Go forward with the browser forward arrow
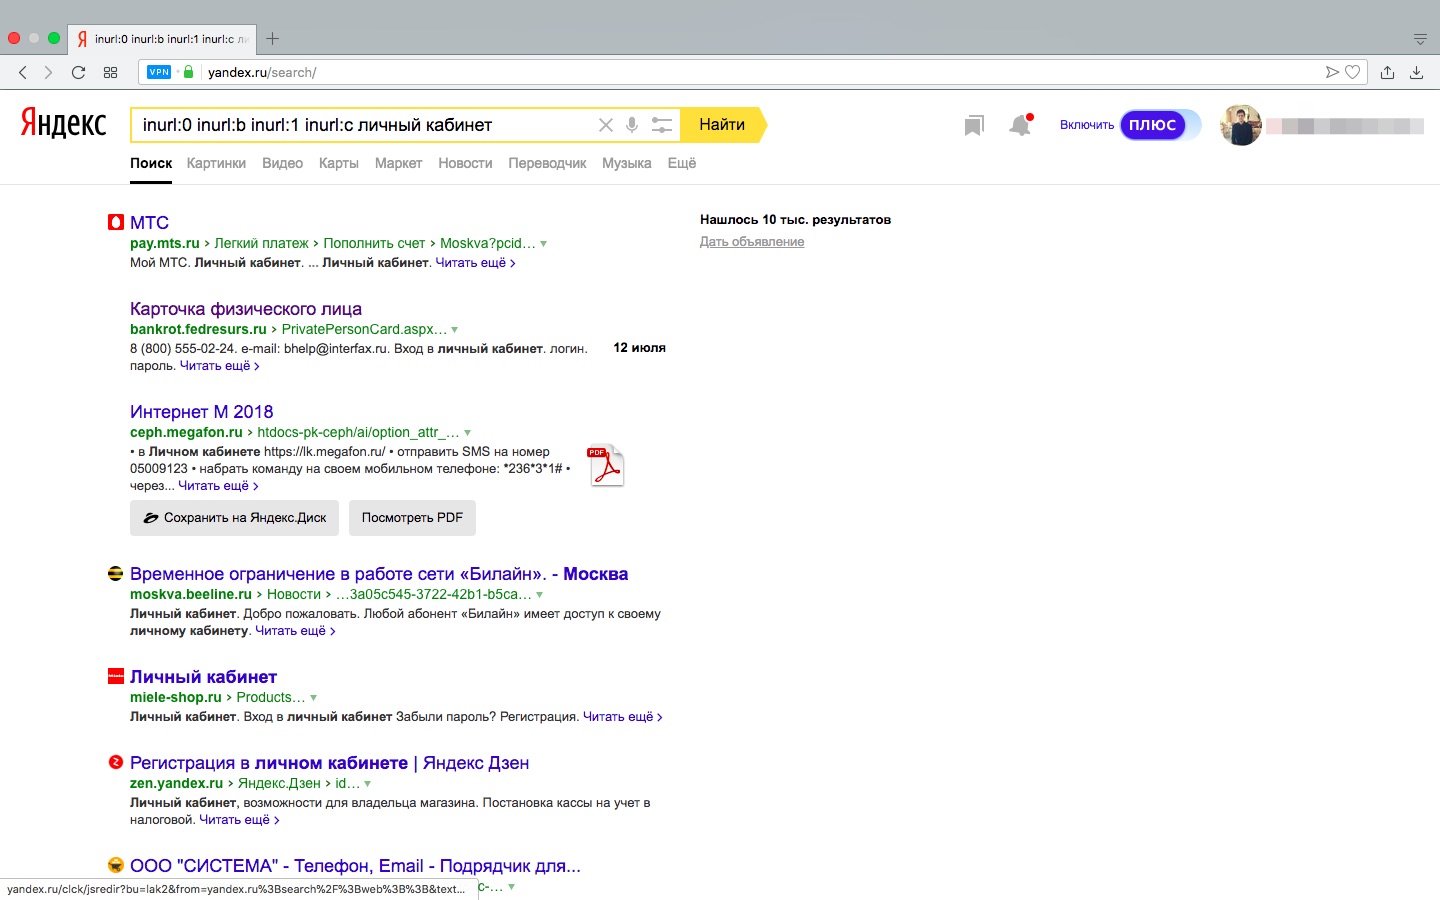 coord(48,72)
